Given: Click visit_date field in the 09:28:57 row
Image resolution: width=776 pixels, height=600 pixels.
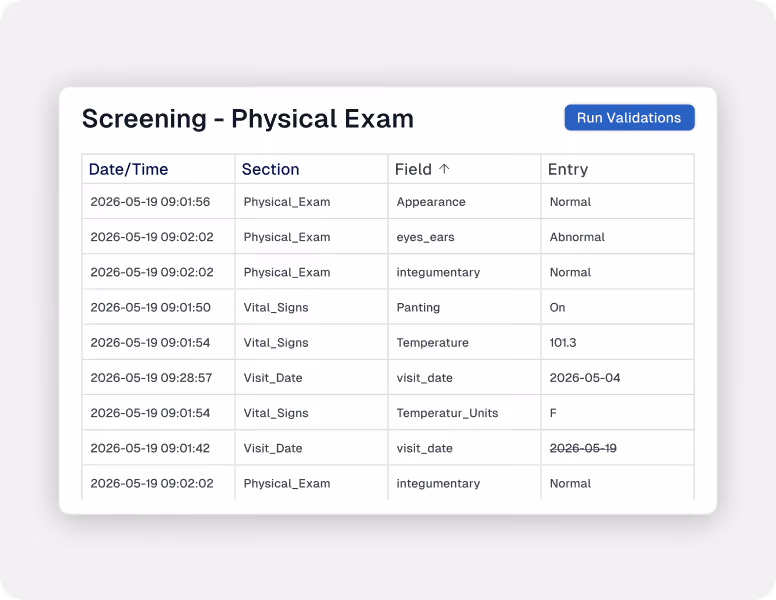Looking at the screenshot, I should [x=424, y=377].
